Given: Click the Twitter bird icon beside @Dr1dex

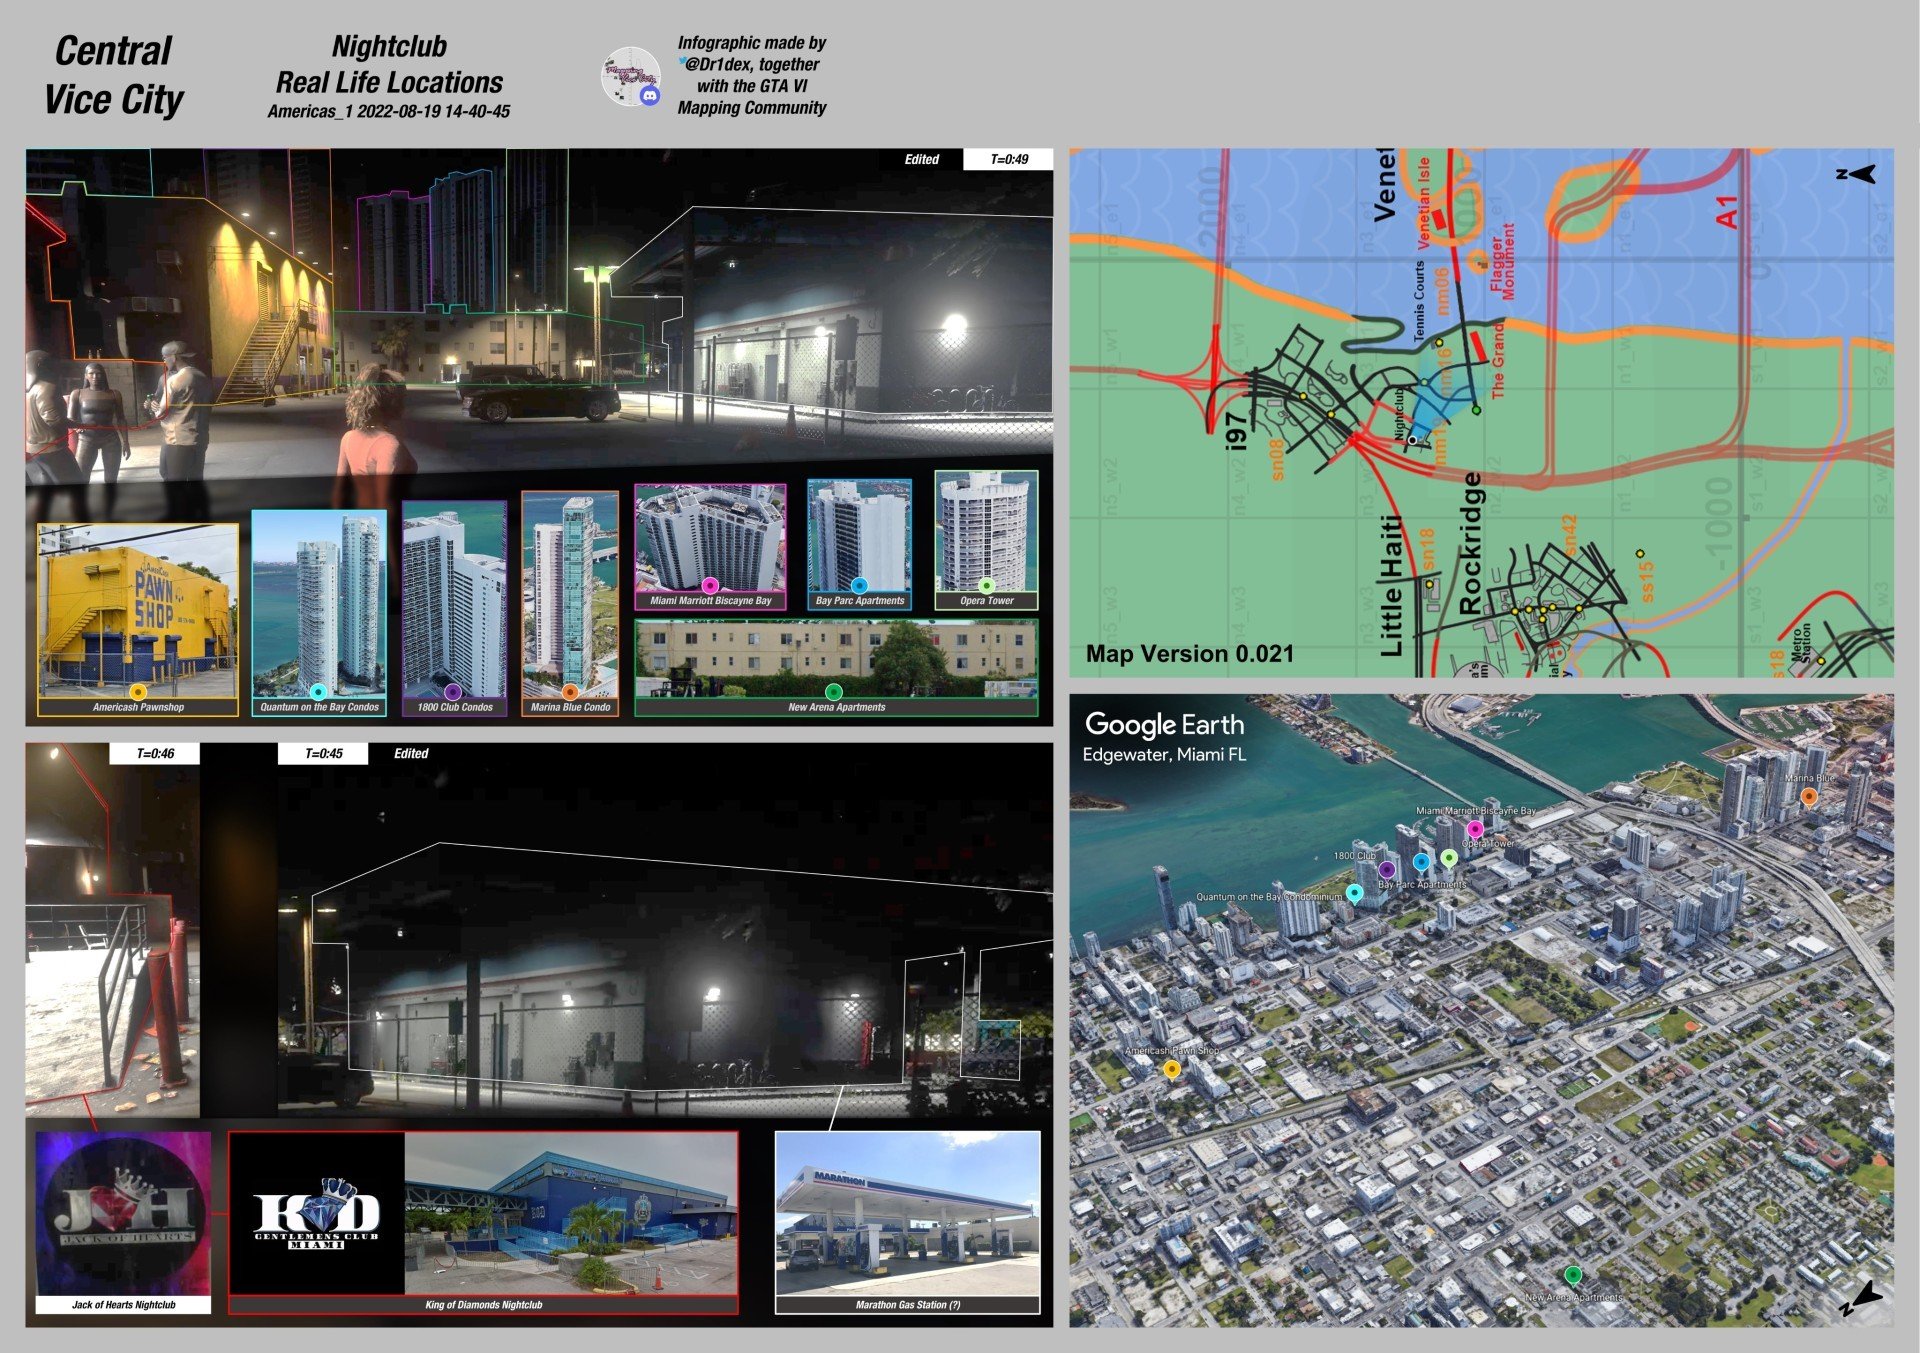Looking at the screenshot, I should pyautogui.click(x=682, y=62).
